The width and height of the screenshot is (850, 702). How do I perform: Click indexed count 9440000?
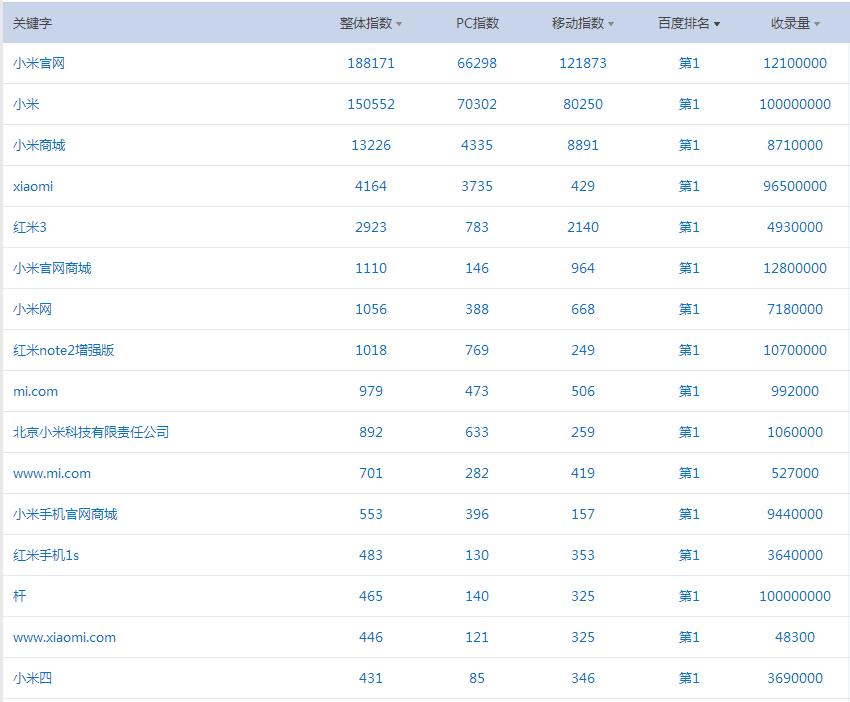coord(795,514)
